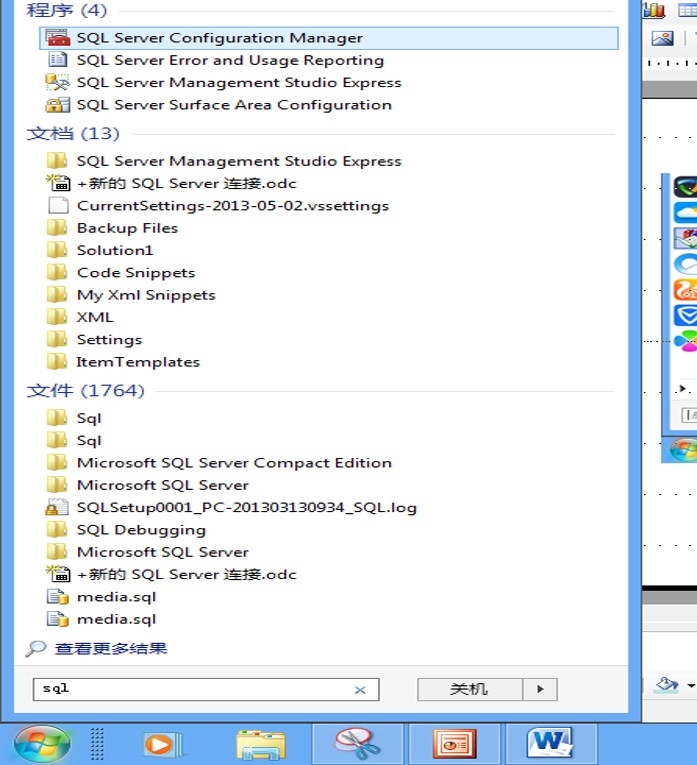The image size is (697, 765).
Task: Expand the 文档 (13) results group
Action: pyautogui.click(x=72, y=133)
